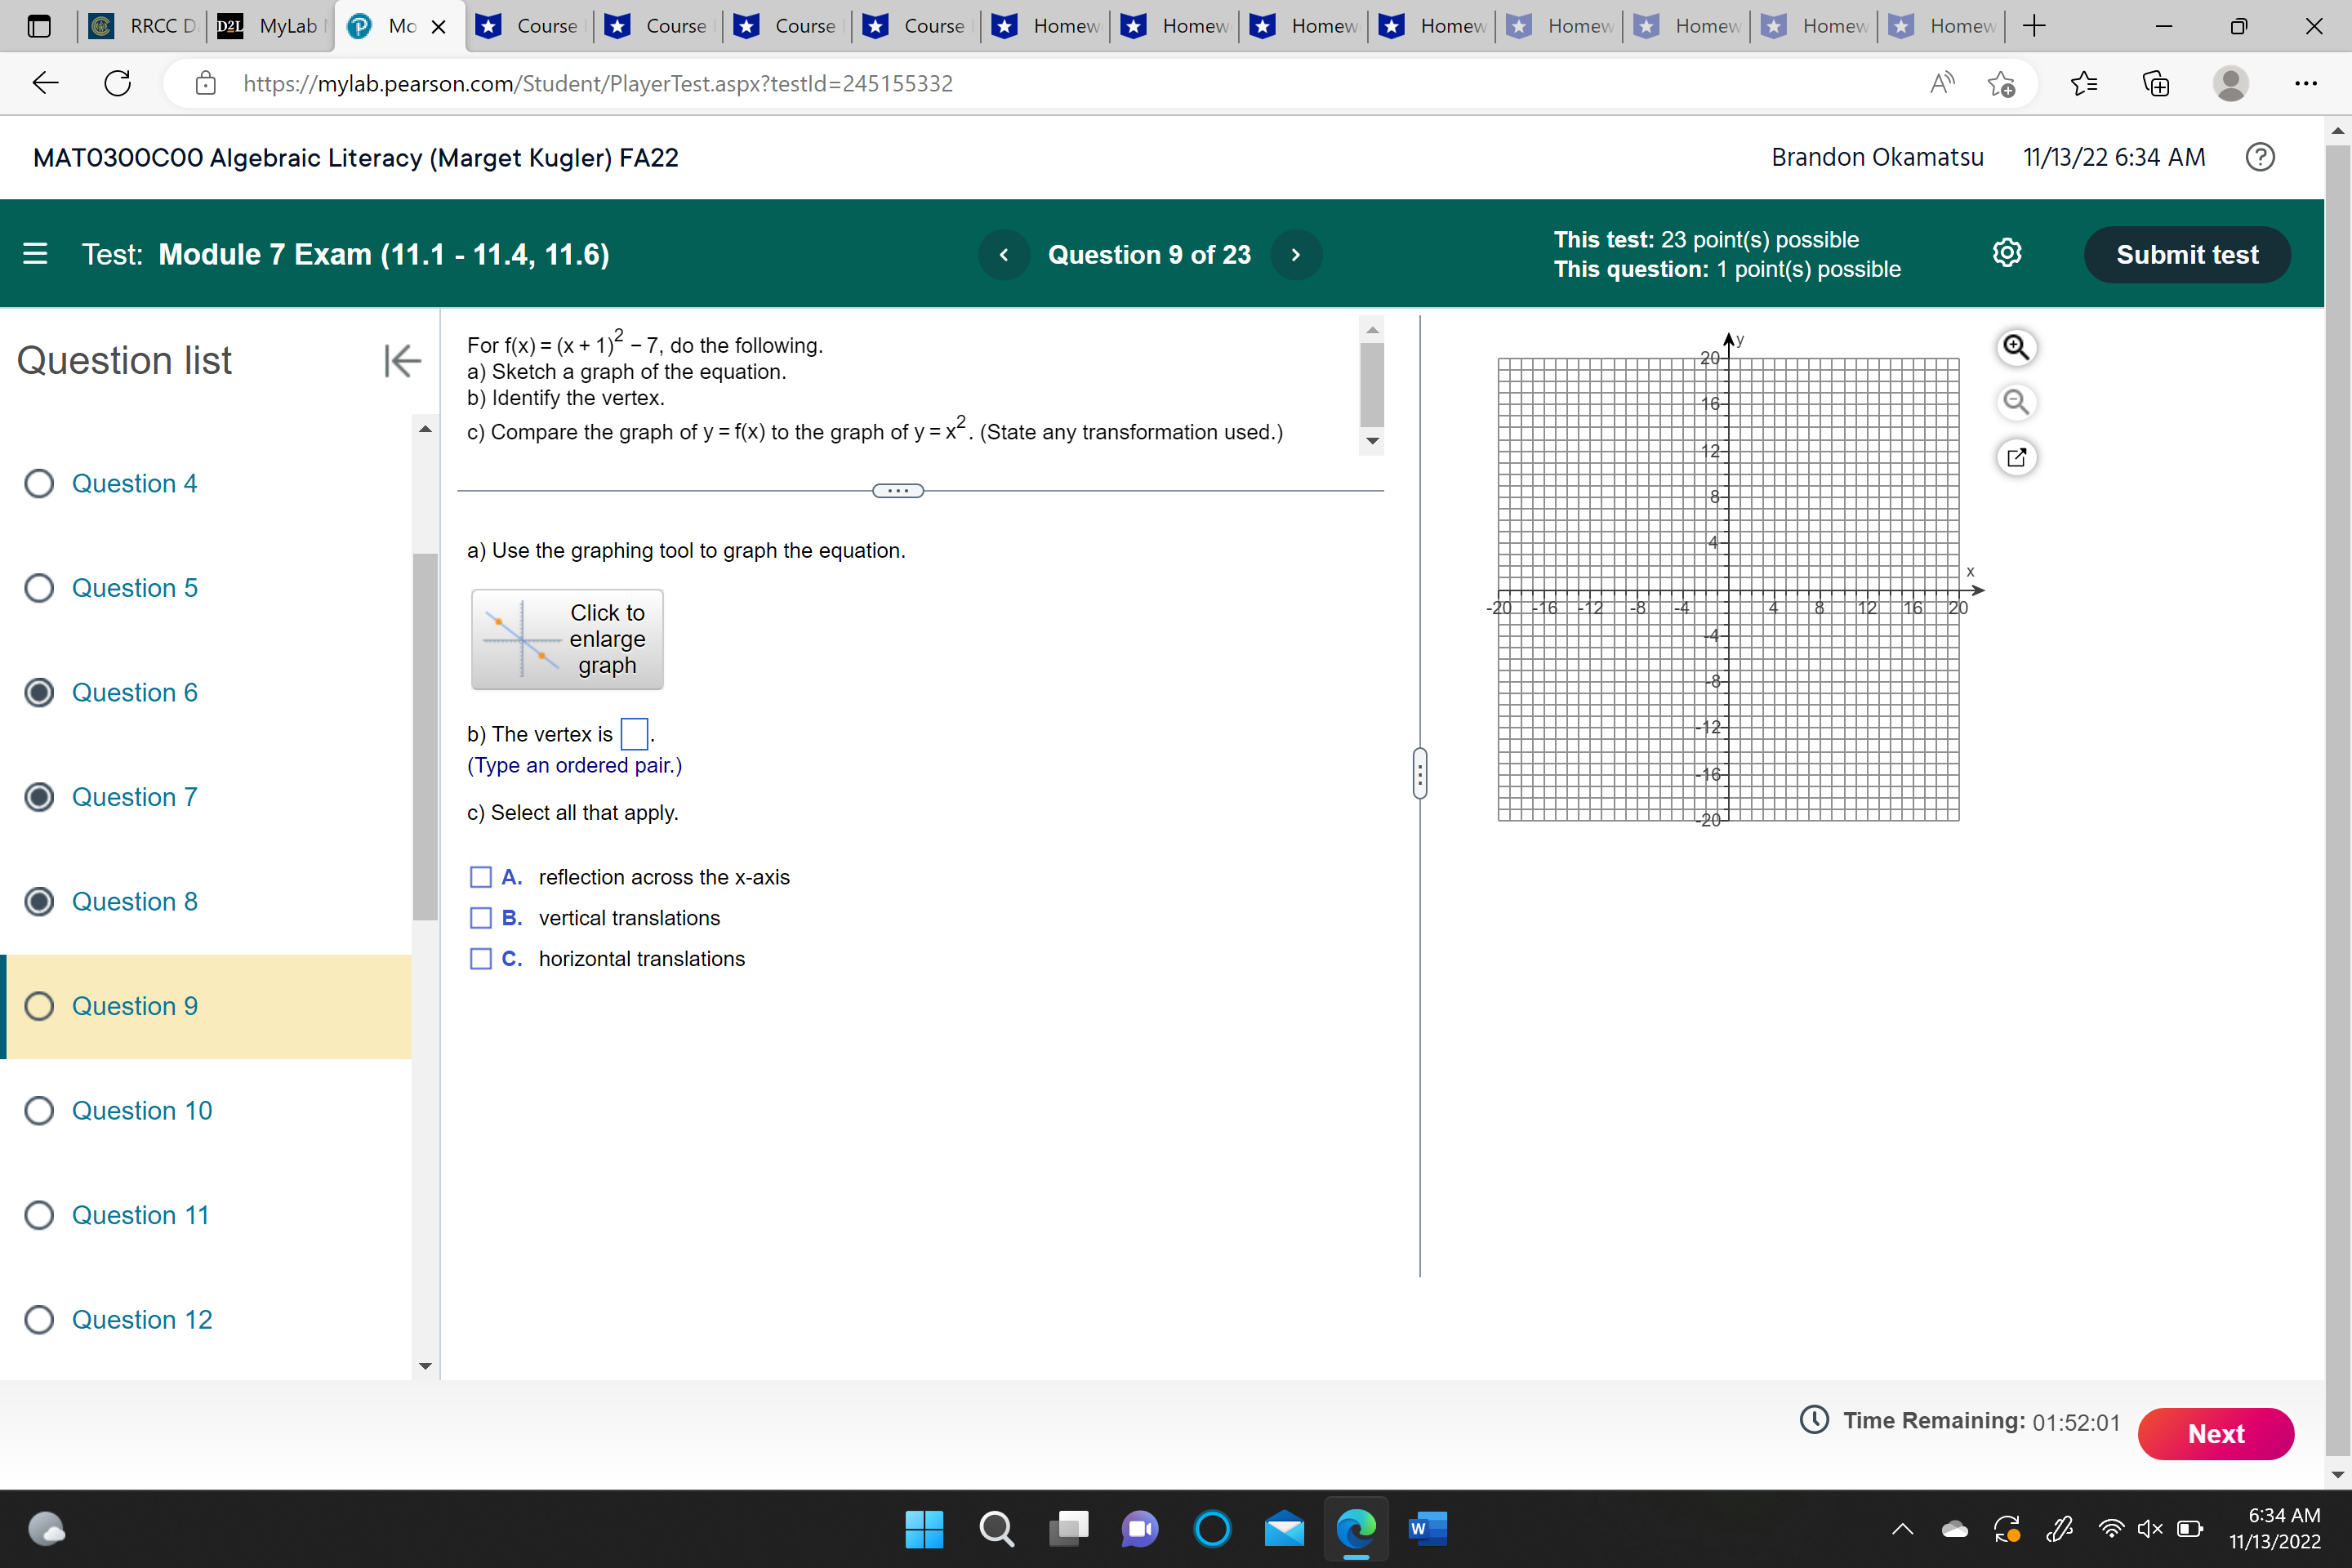
Task: Open the ellipsis menu on the question divider
Action: pyautogui.click(x=898, y=489)
